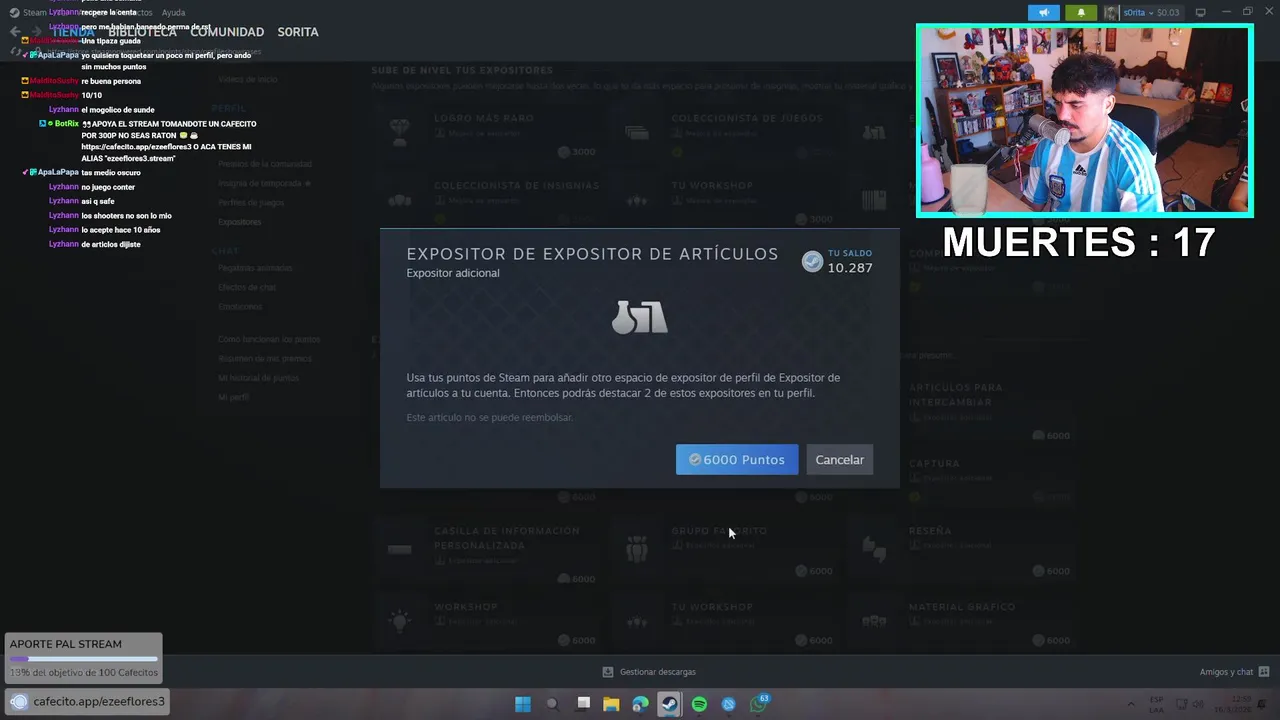Screen dimensions: 1280x720
Task: Open File Explorer from the taskbar
Action: coord(611,704)
